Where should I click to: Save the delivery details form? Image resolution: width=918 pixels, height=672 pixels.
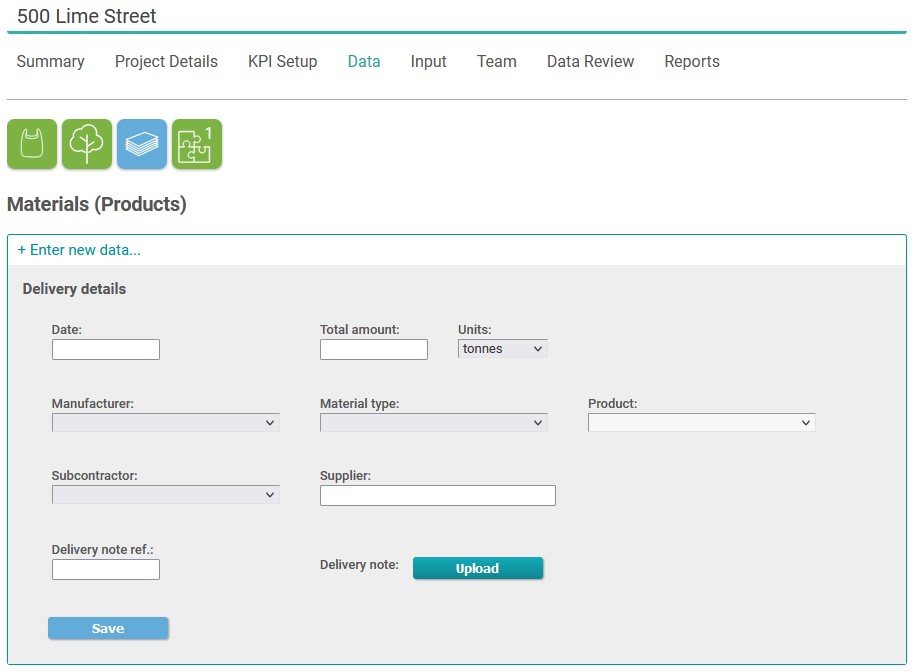(x=108, y=628)
